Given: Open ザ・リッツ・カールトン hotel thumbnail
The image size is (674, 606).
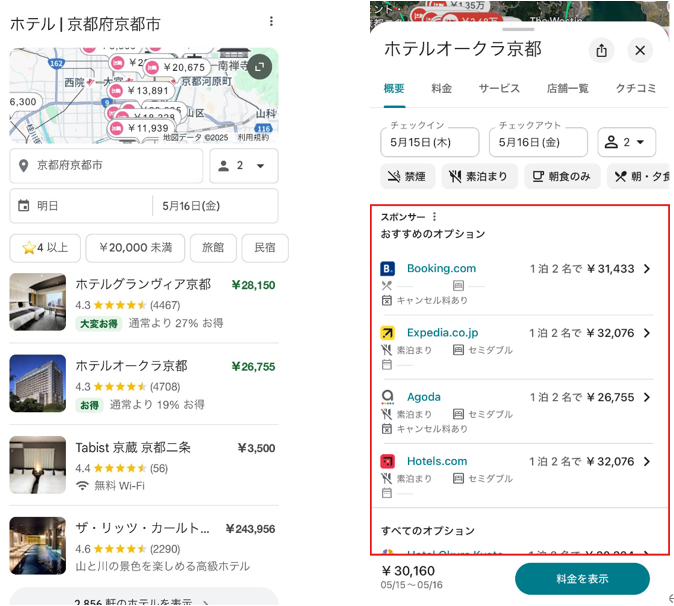Looking at the screenshot, I should (x=38, y=545).
